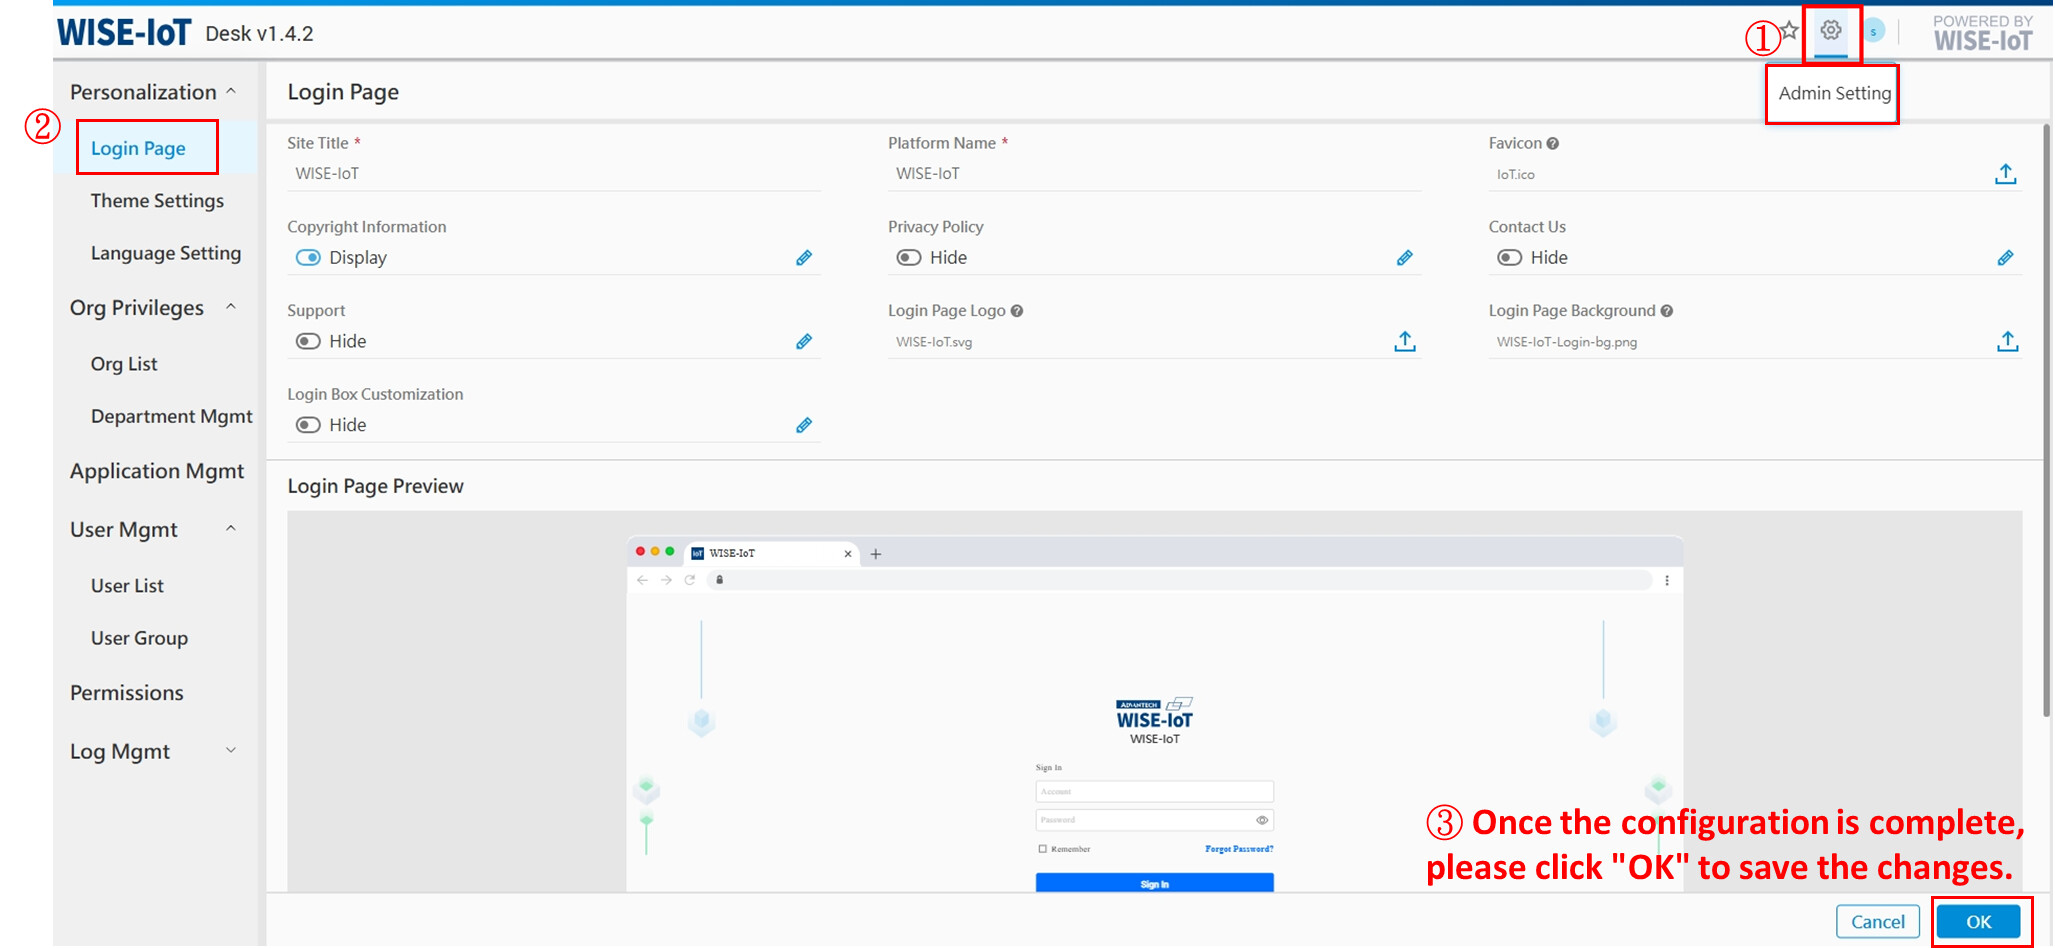Image resolution: width=2055 pixels, height=948 pixels.
Task: Click OK to save the changes
Action: (x=1978, y=922)
